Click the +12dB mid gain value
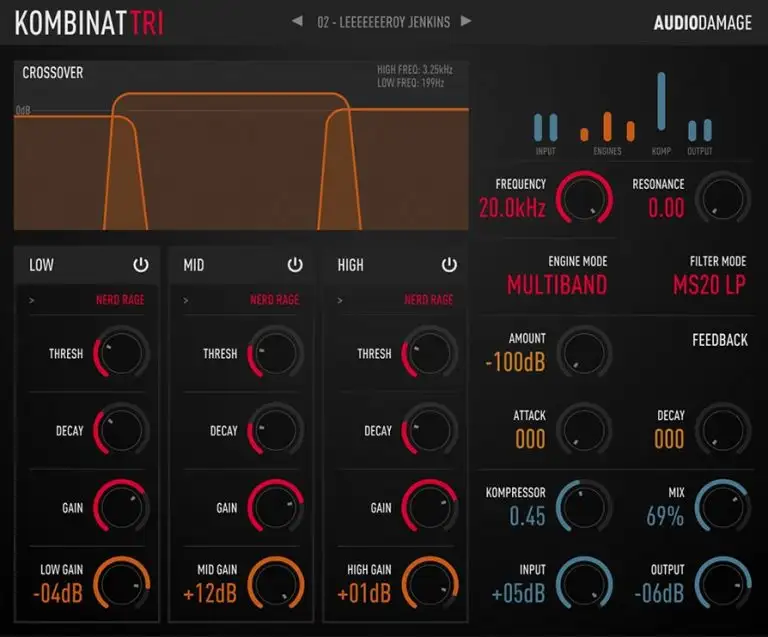Image resolution: width=768 pixels, height=637 pixels. click(x=210, y=593)
